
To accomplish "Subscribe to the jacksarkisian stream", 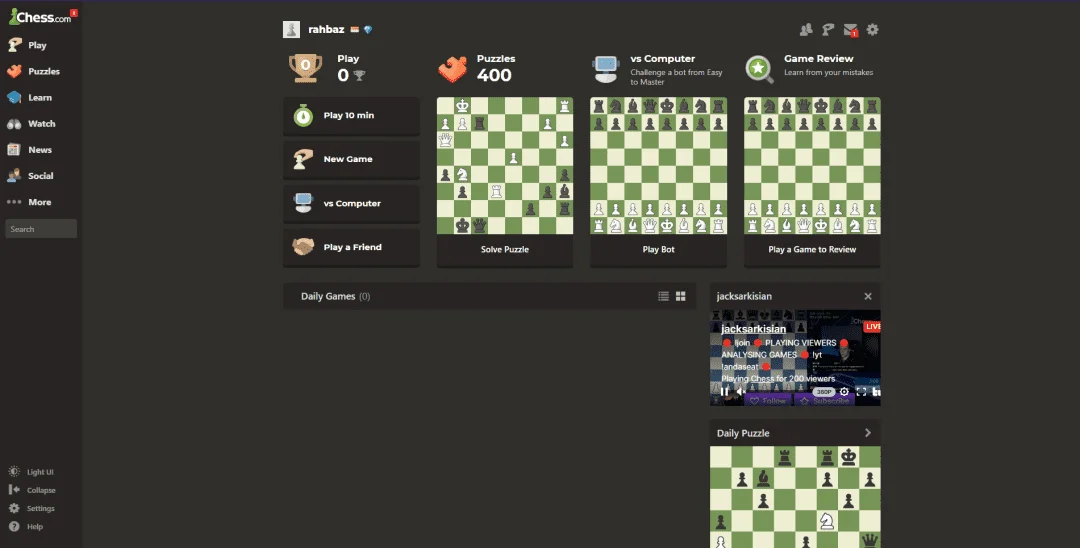I will coord(824,401).
